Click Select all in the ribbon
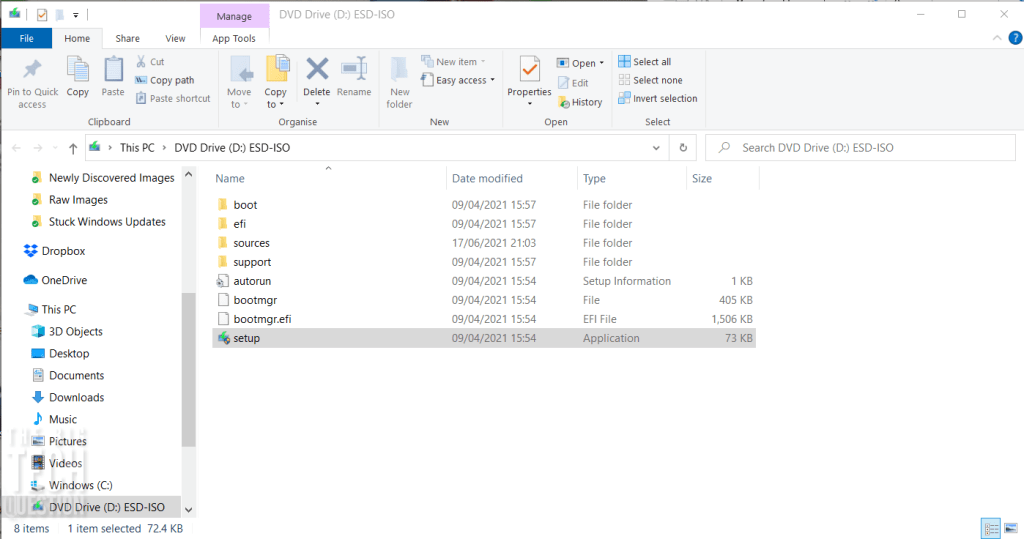The image size is (1024, 539). pos(645,61)
